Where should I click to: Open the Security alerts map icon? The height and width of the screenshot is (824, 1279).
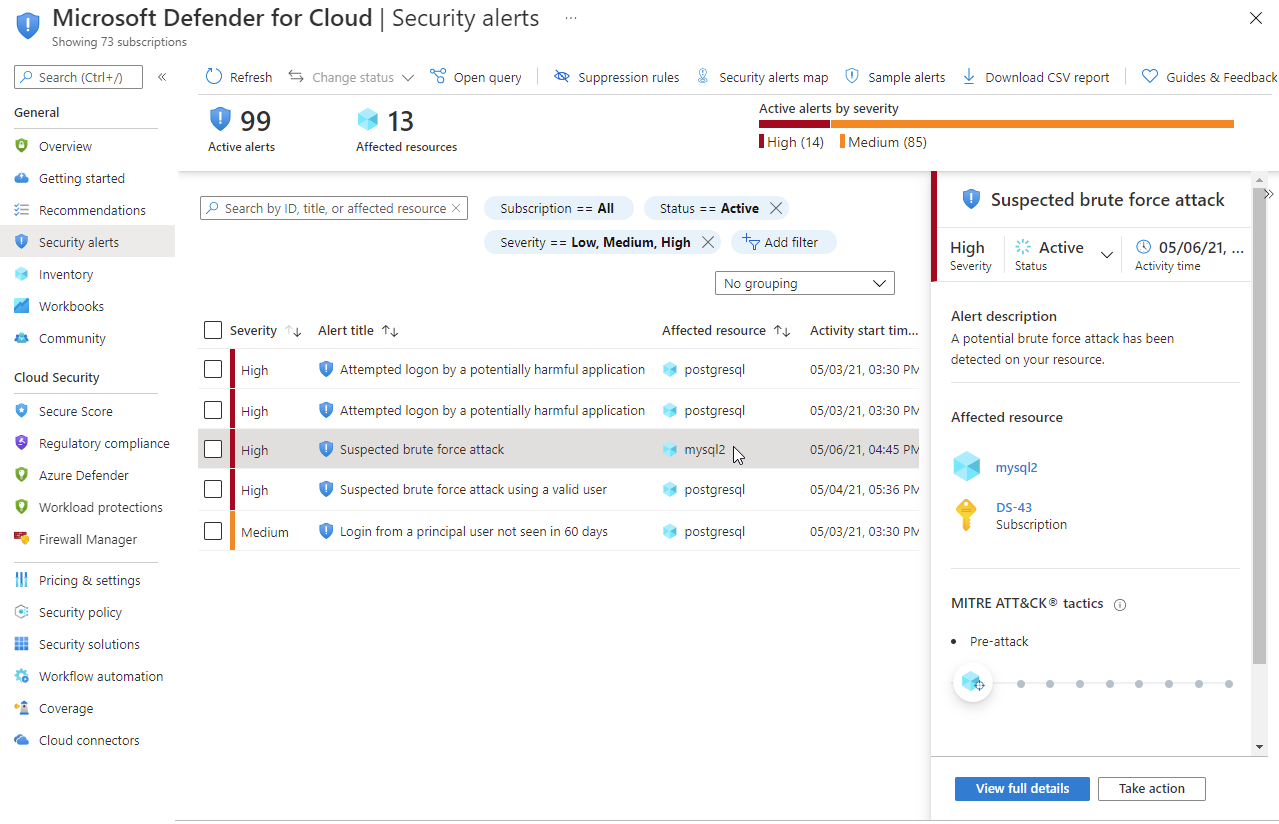tap(703, 76)
